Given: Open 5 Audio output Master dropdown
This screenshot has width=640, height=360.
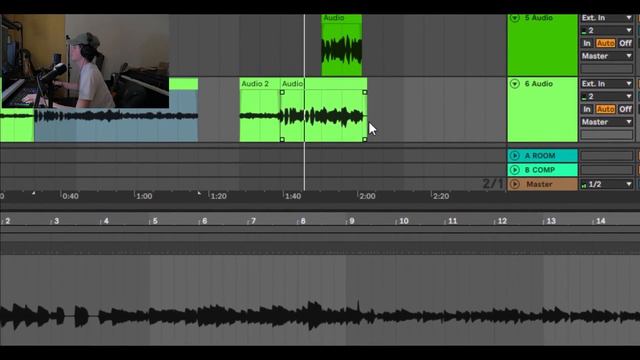Looking at the screenshot, I should [x=607, y=56].
